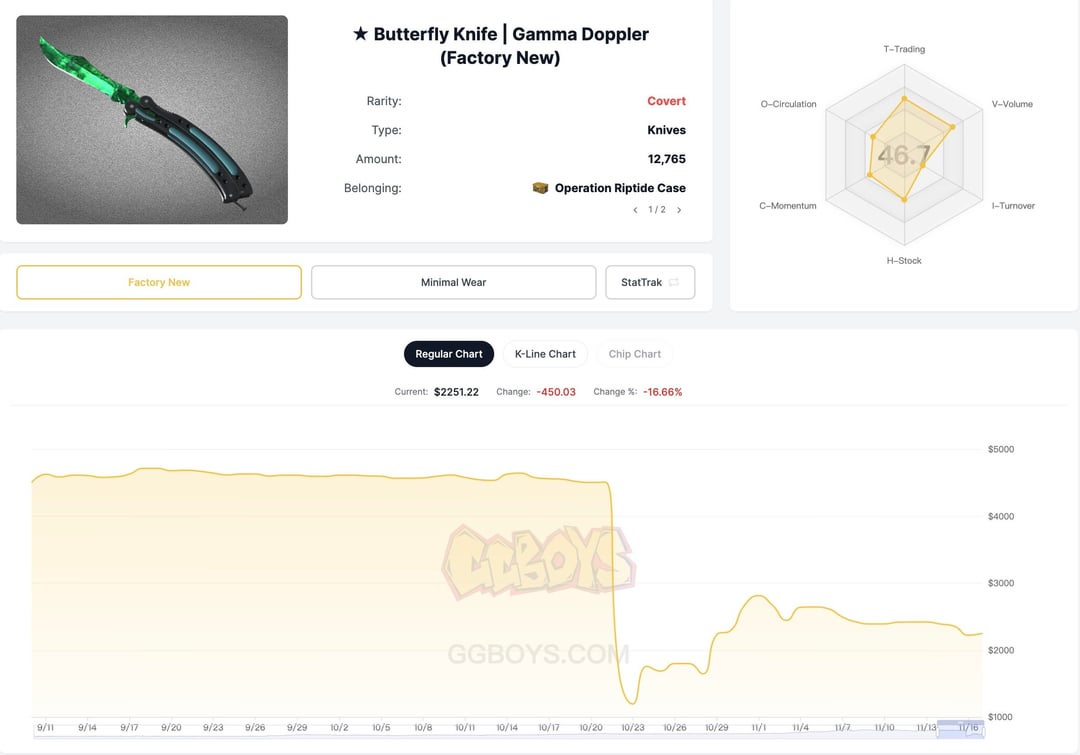Open the Chip Chart tab
The height and width of the screenshot is (755, 1080).
coord(634,354)
